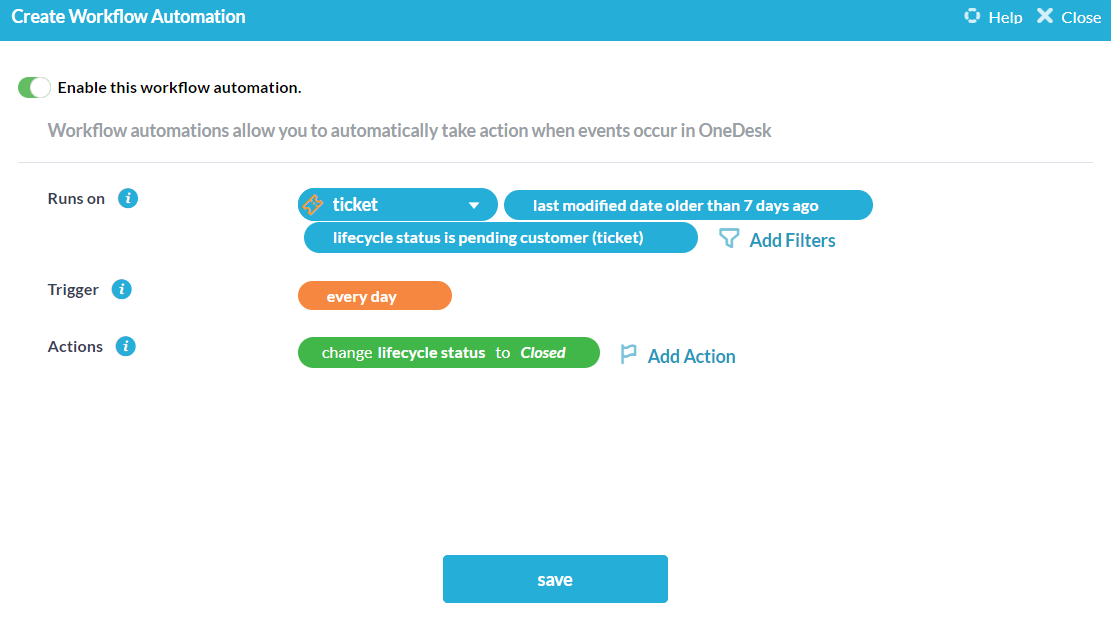Edit the 'change lifecycle status to Closed' action
The image size is (1111, 621).
click(x=448, y=353)
